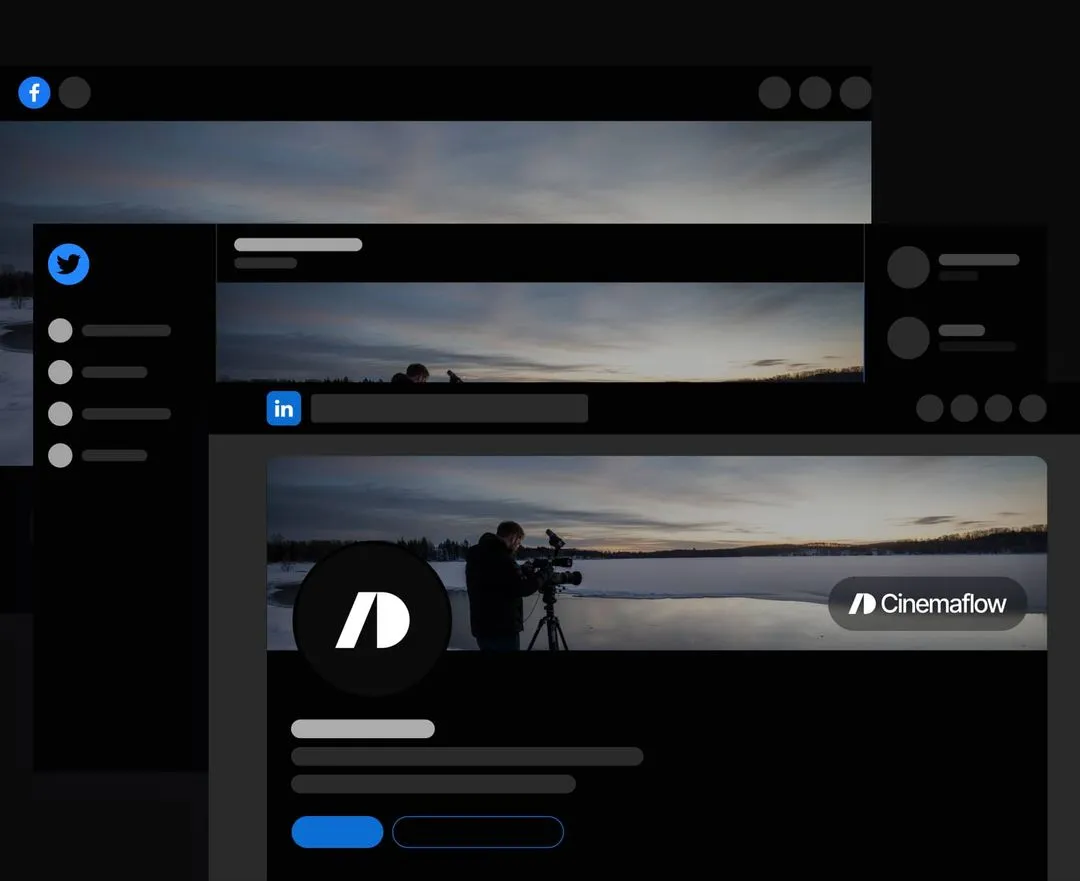This screenshot has width=1080, height=881.
Task: Click the LinkedIn logo icon
Action: coord(283,408)
